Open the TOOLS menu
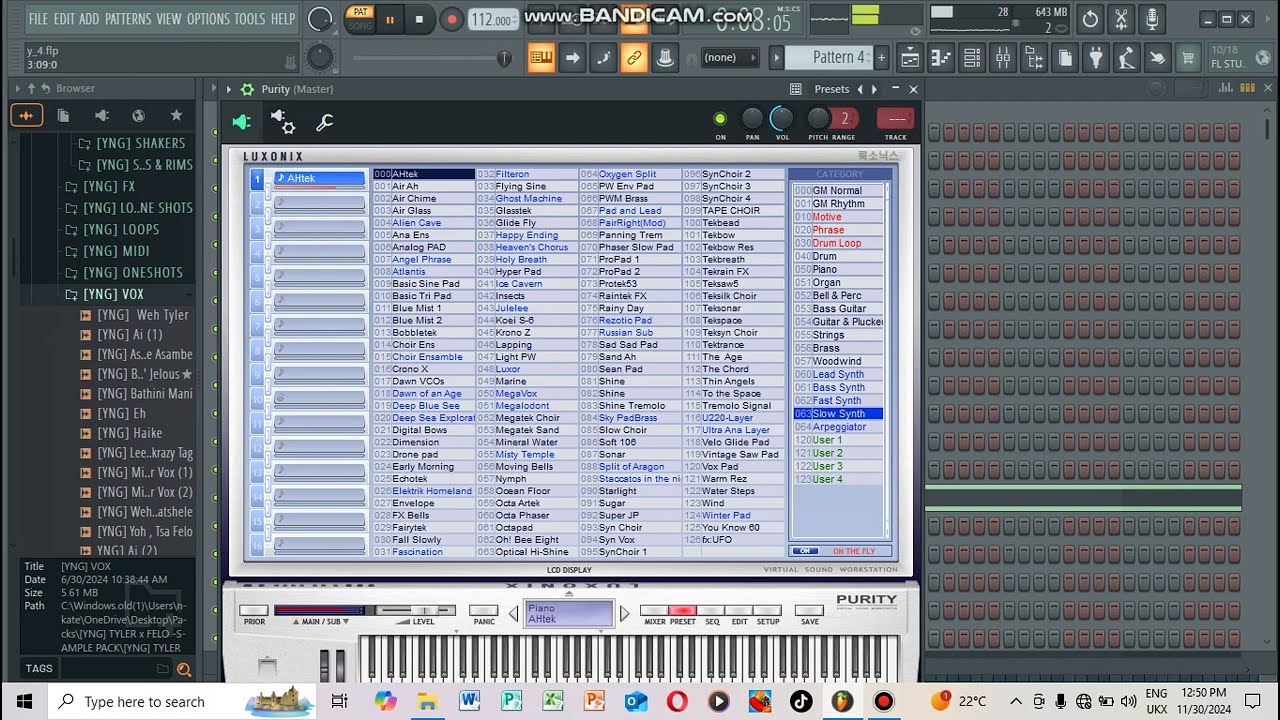 [x=250, y=19]
